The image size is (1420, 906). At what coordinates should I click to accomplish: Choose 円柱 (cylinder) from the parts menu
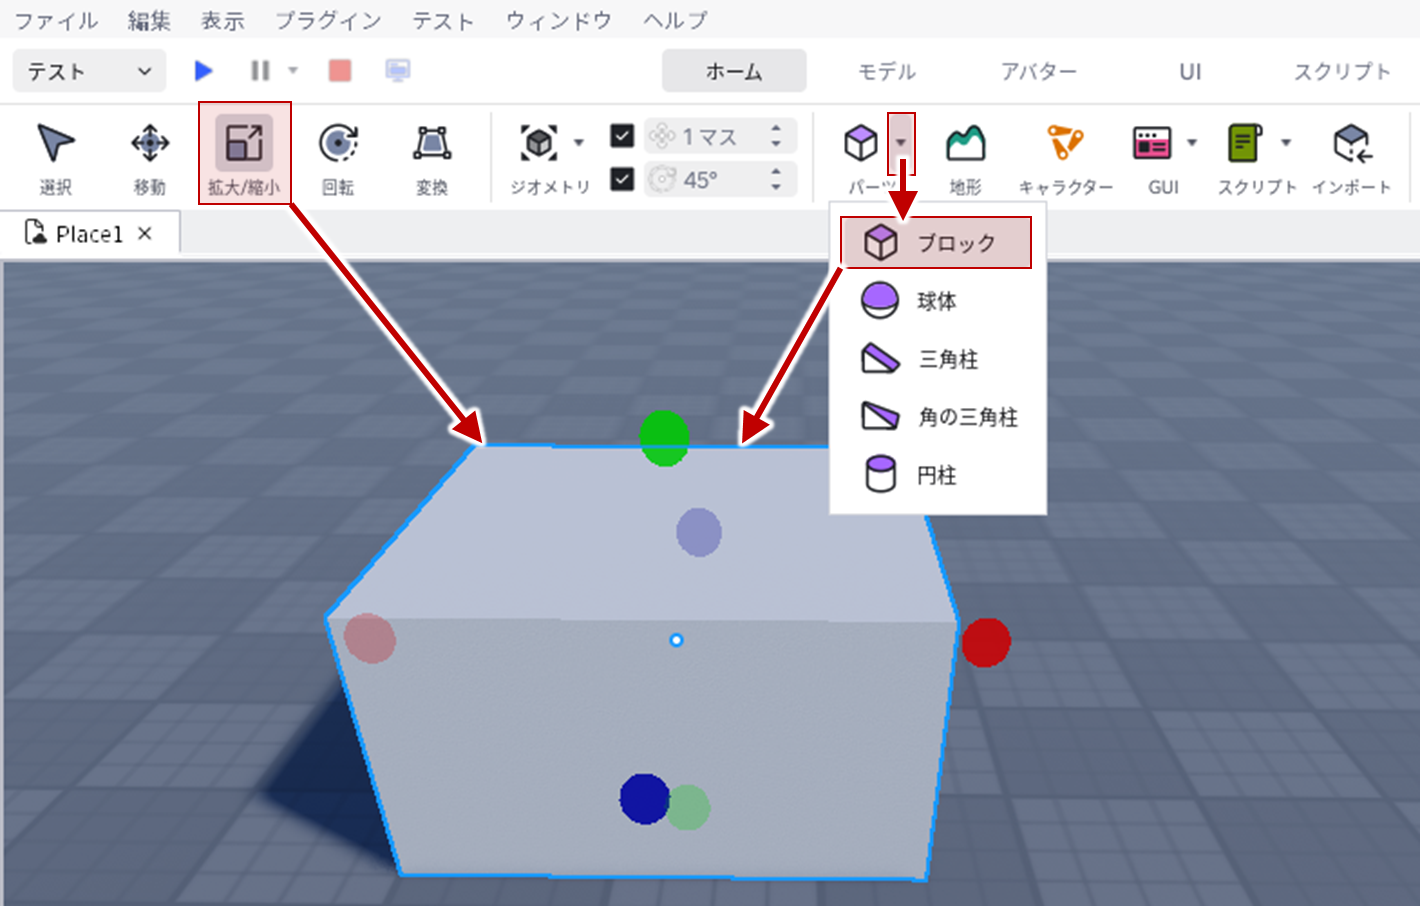936,475
